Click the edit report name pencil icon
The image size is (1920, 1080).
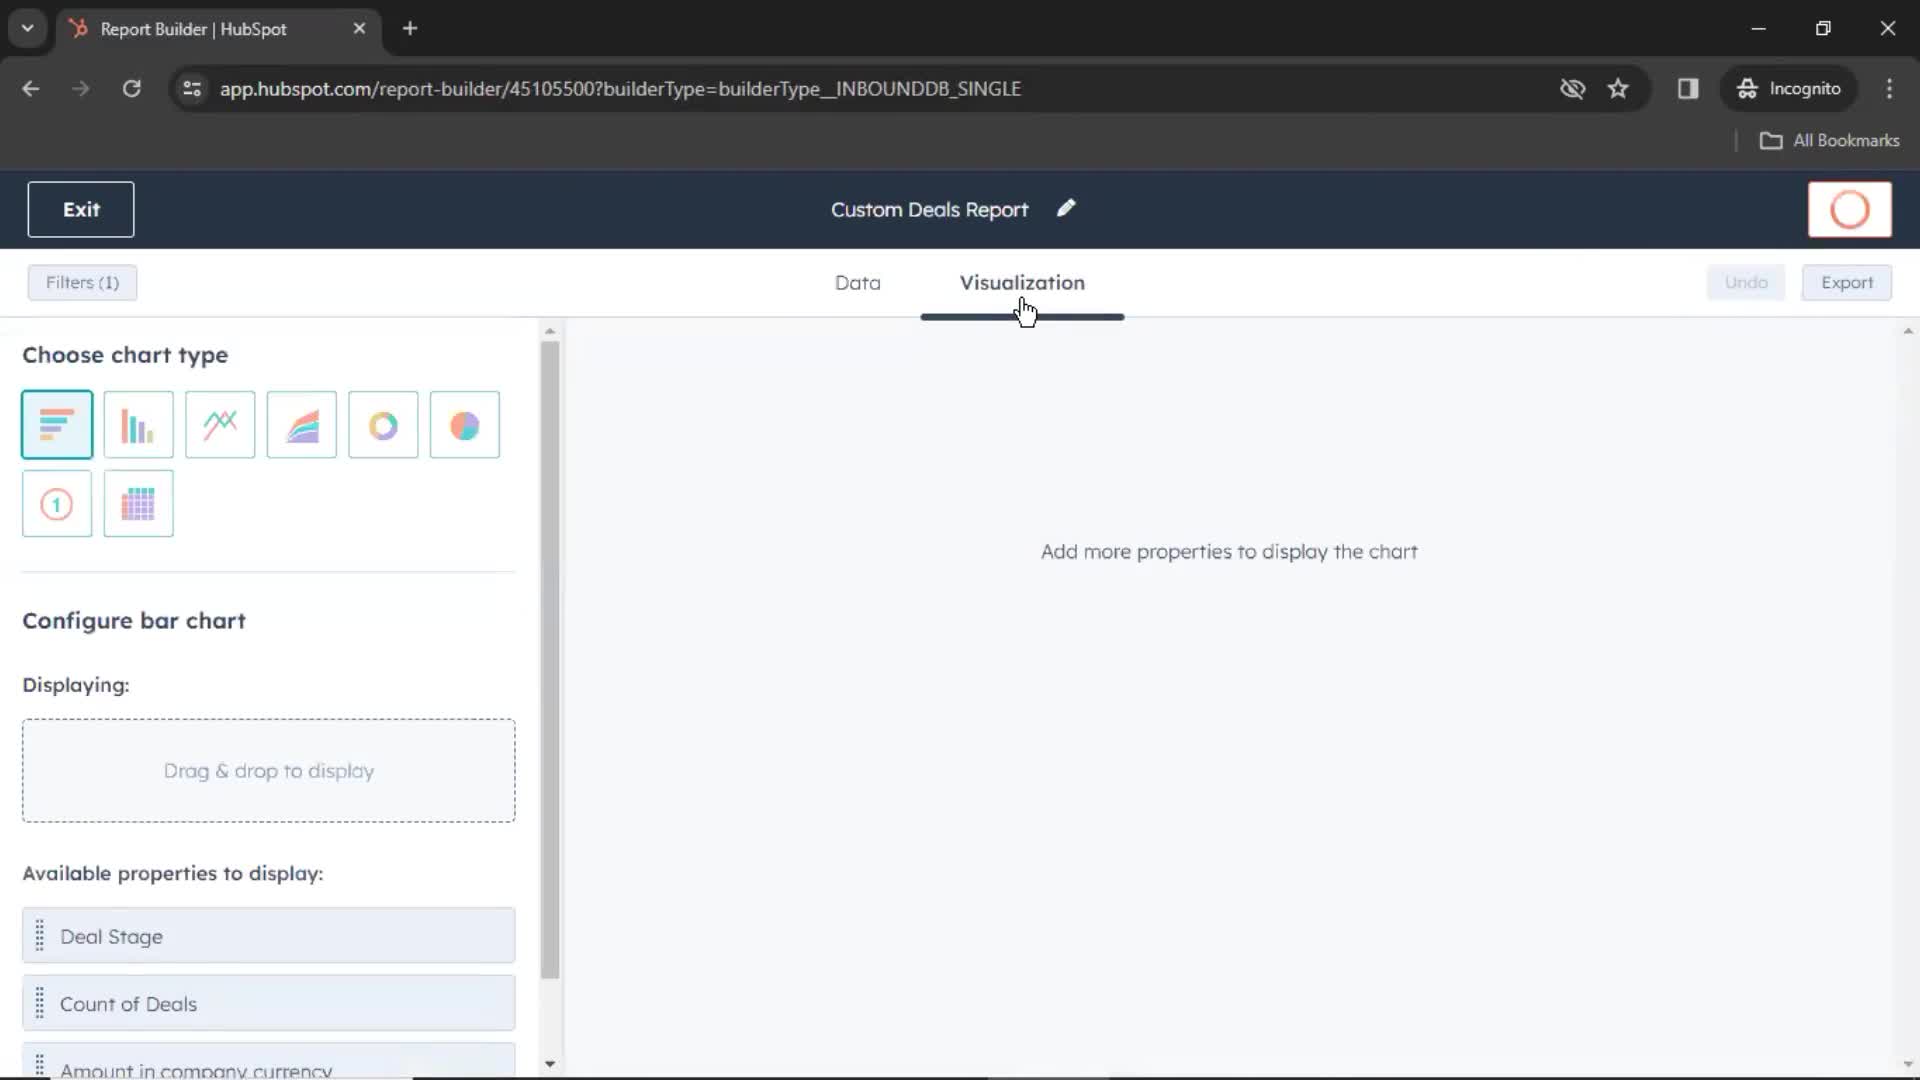coord(1067,210)
